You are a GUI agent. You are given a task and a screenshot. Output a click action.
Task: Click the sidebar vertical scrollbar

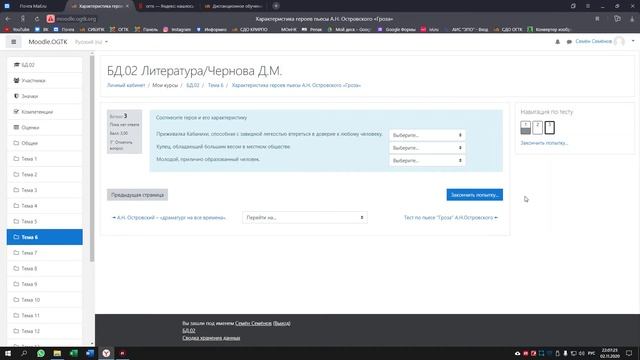[x=92, y=159]
